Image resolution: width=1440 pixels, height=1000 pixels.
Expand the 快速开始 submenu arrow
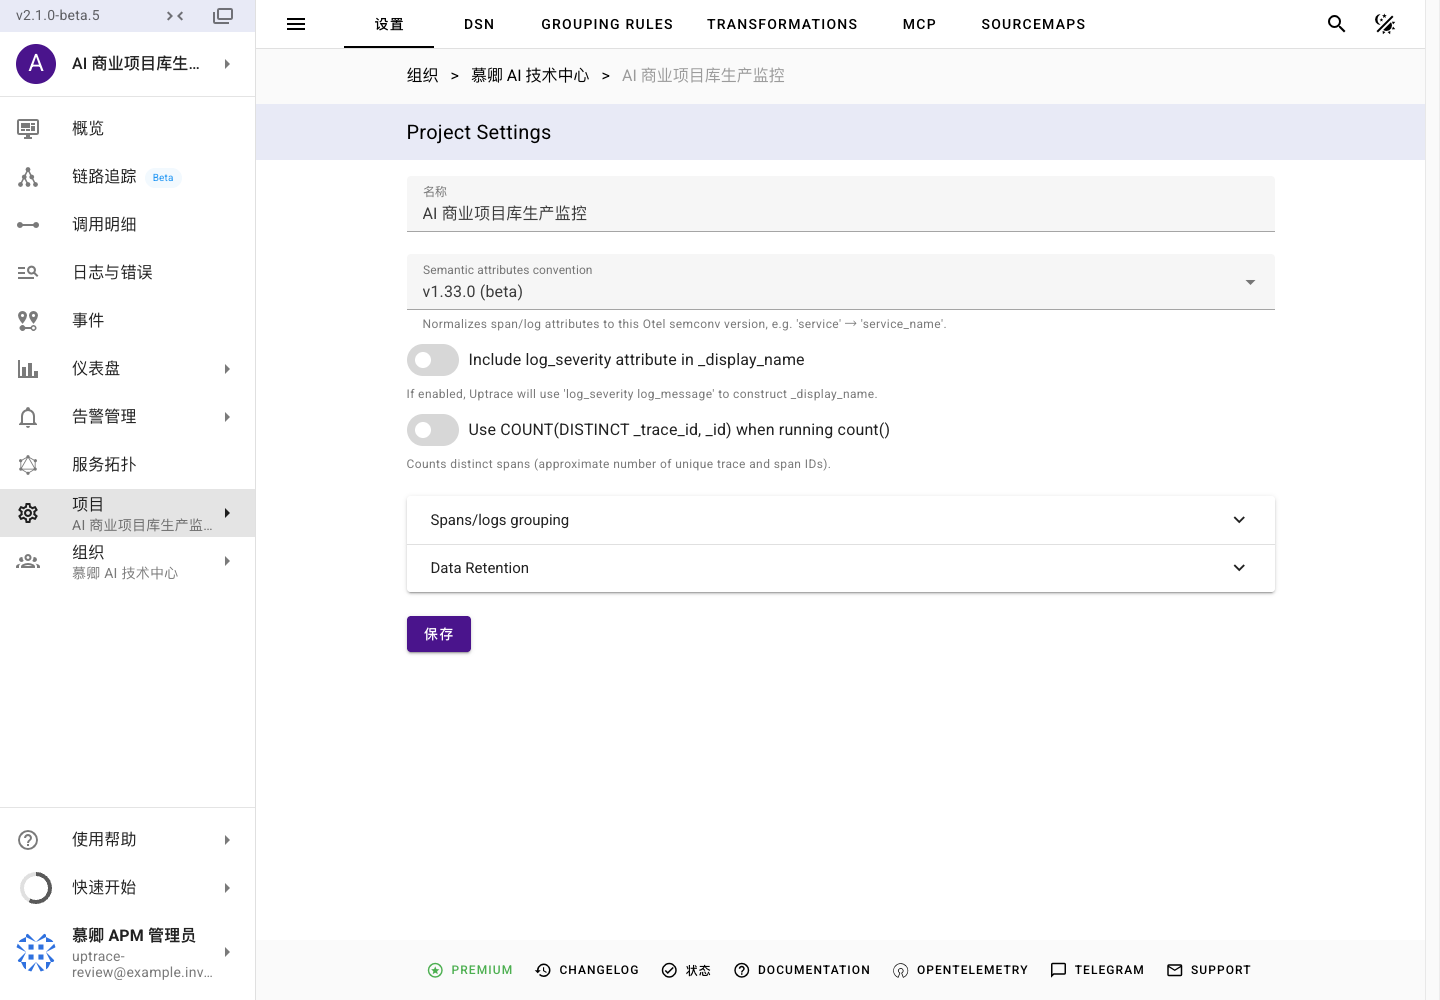[228, 888]
